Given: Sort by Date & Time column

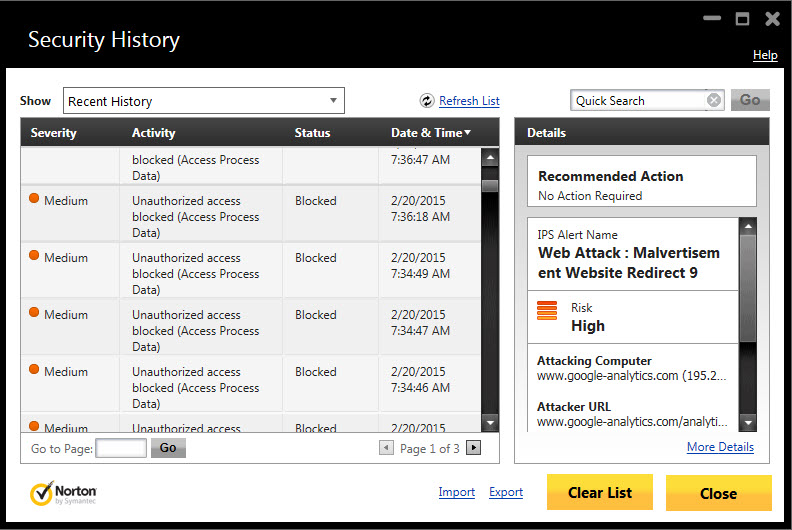Looking at the screenshot, I should click(430, 133).
